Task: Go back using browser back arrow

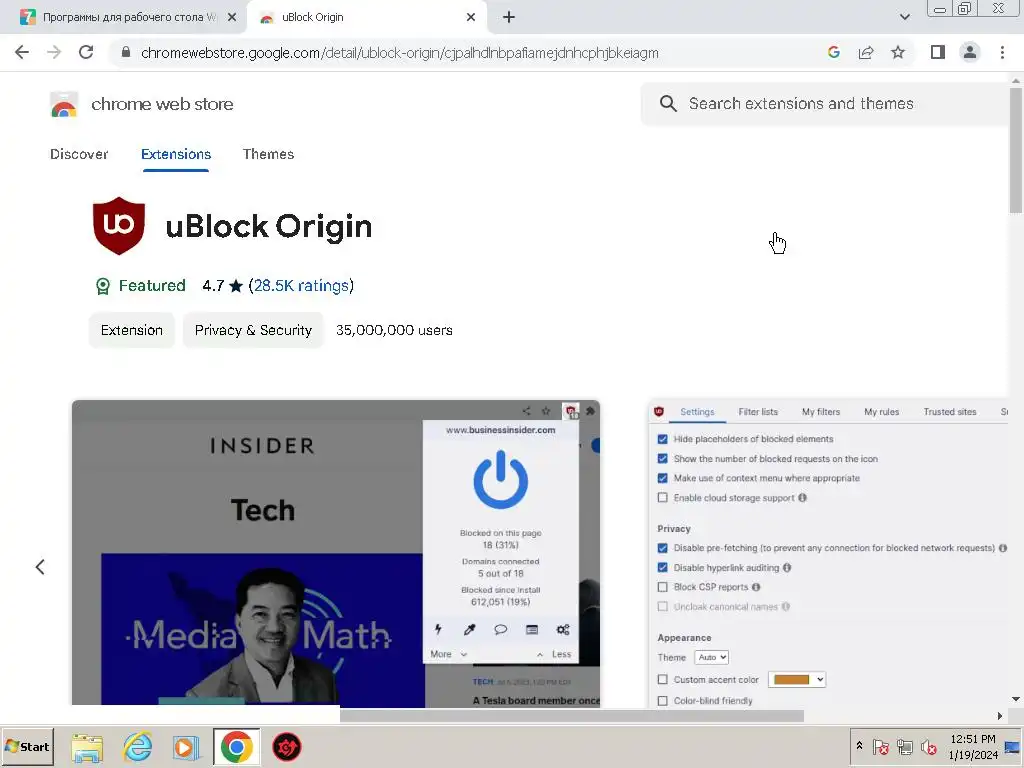Action: (22, 52)
